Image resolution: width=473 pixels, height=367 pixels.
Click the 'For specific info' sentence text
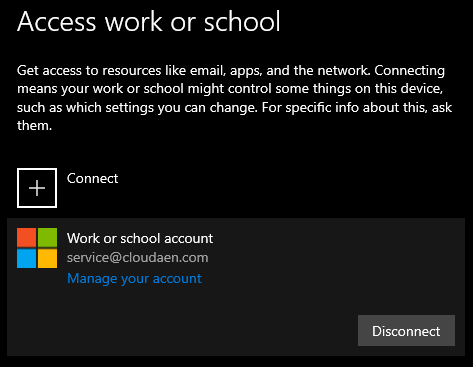[357, 108]
